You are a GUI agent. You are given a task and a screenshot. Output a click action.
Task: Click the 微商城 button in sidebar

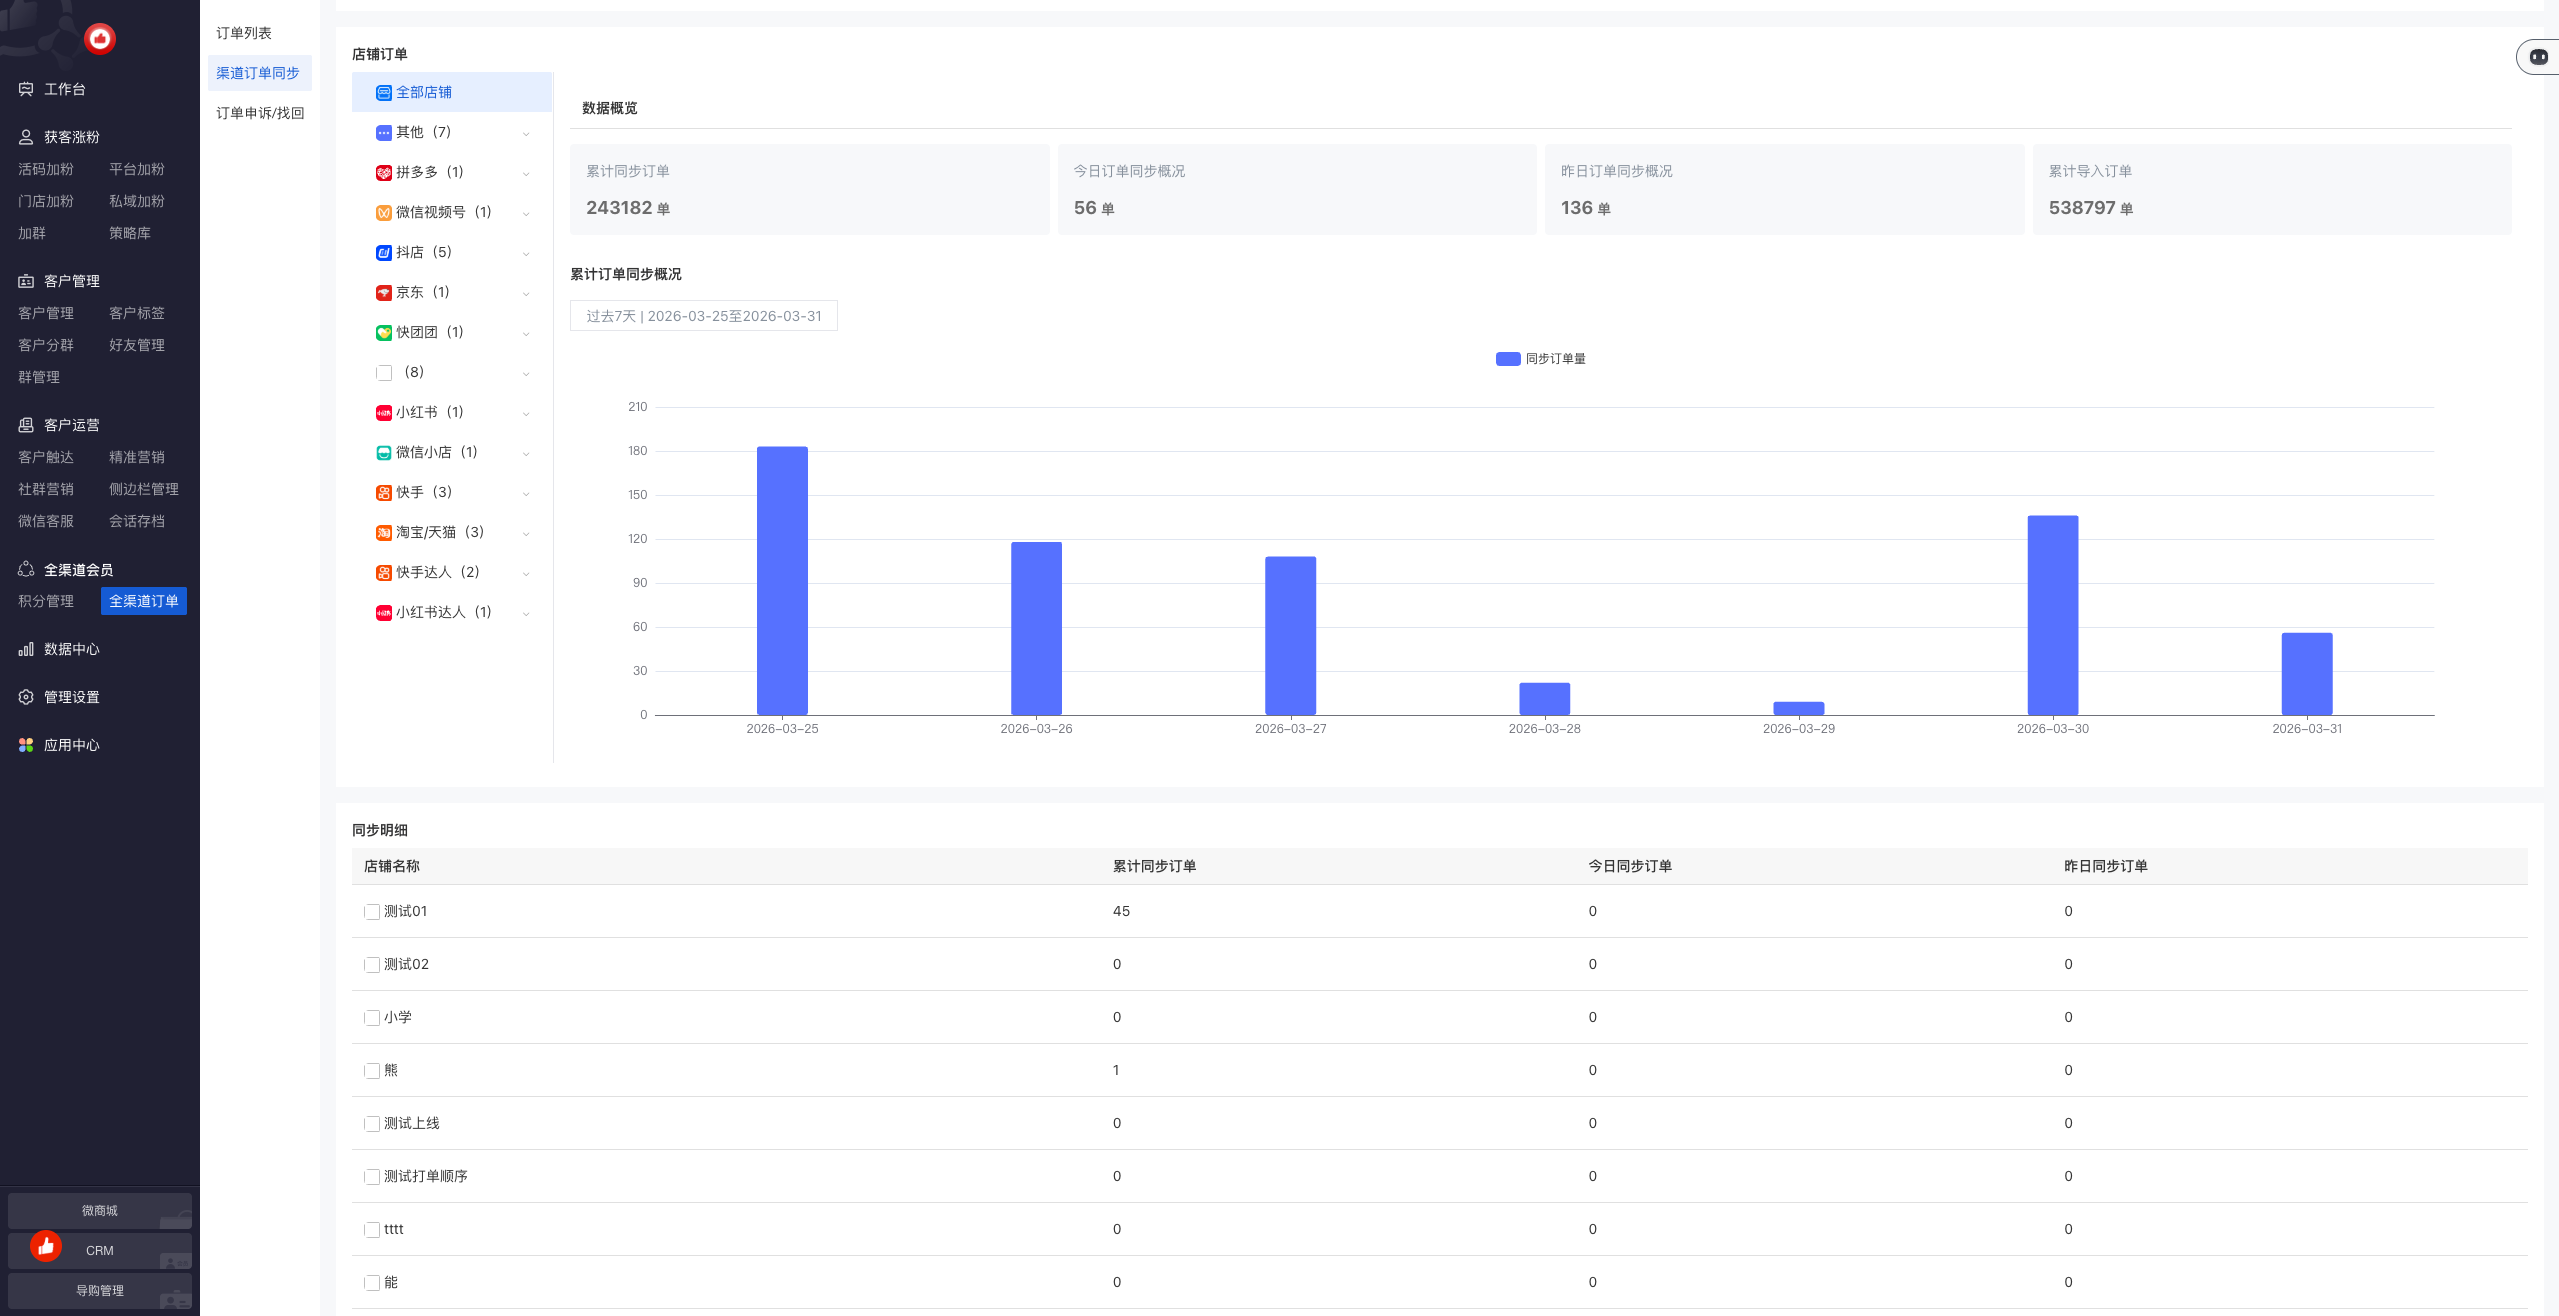(x=99, y=1210)
